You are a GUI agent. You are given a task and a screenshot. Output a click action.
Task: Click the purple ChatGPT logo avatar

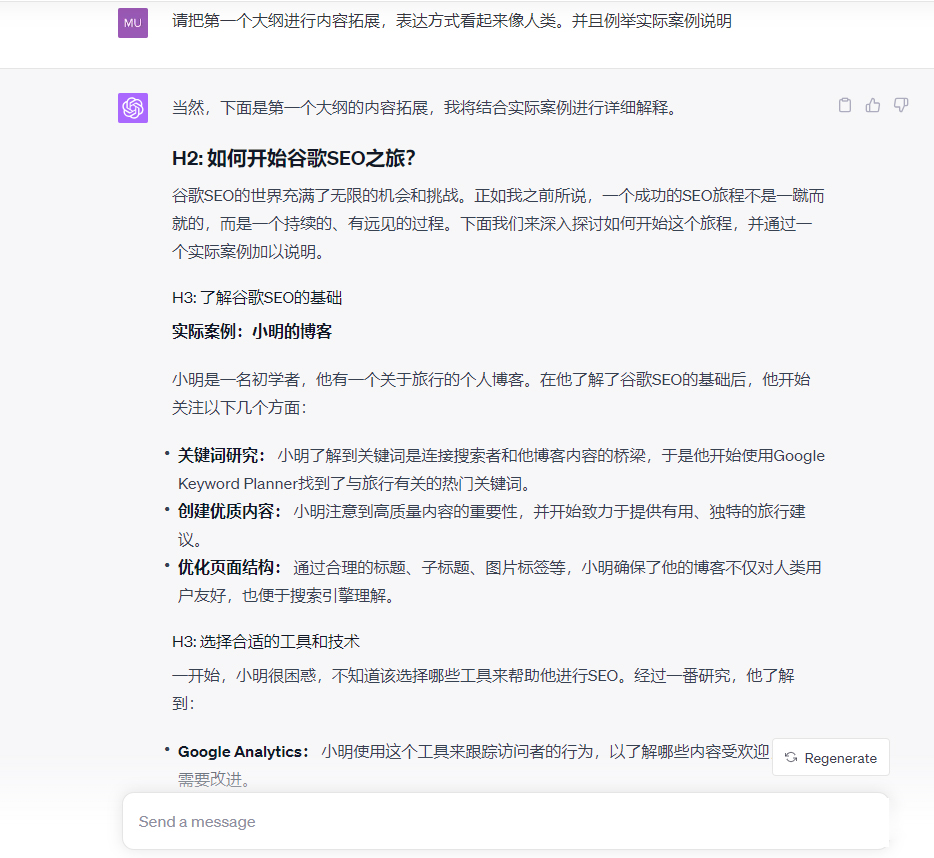133,107
